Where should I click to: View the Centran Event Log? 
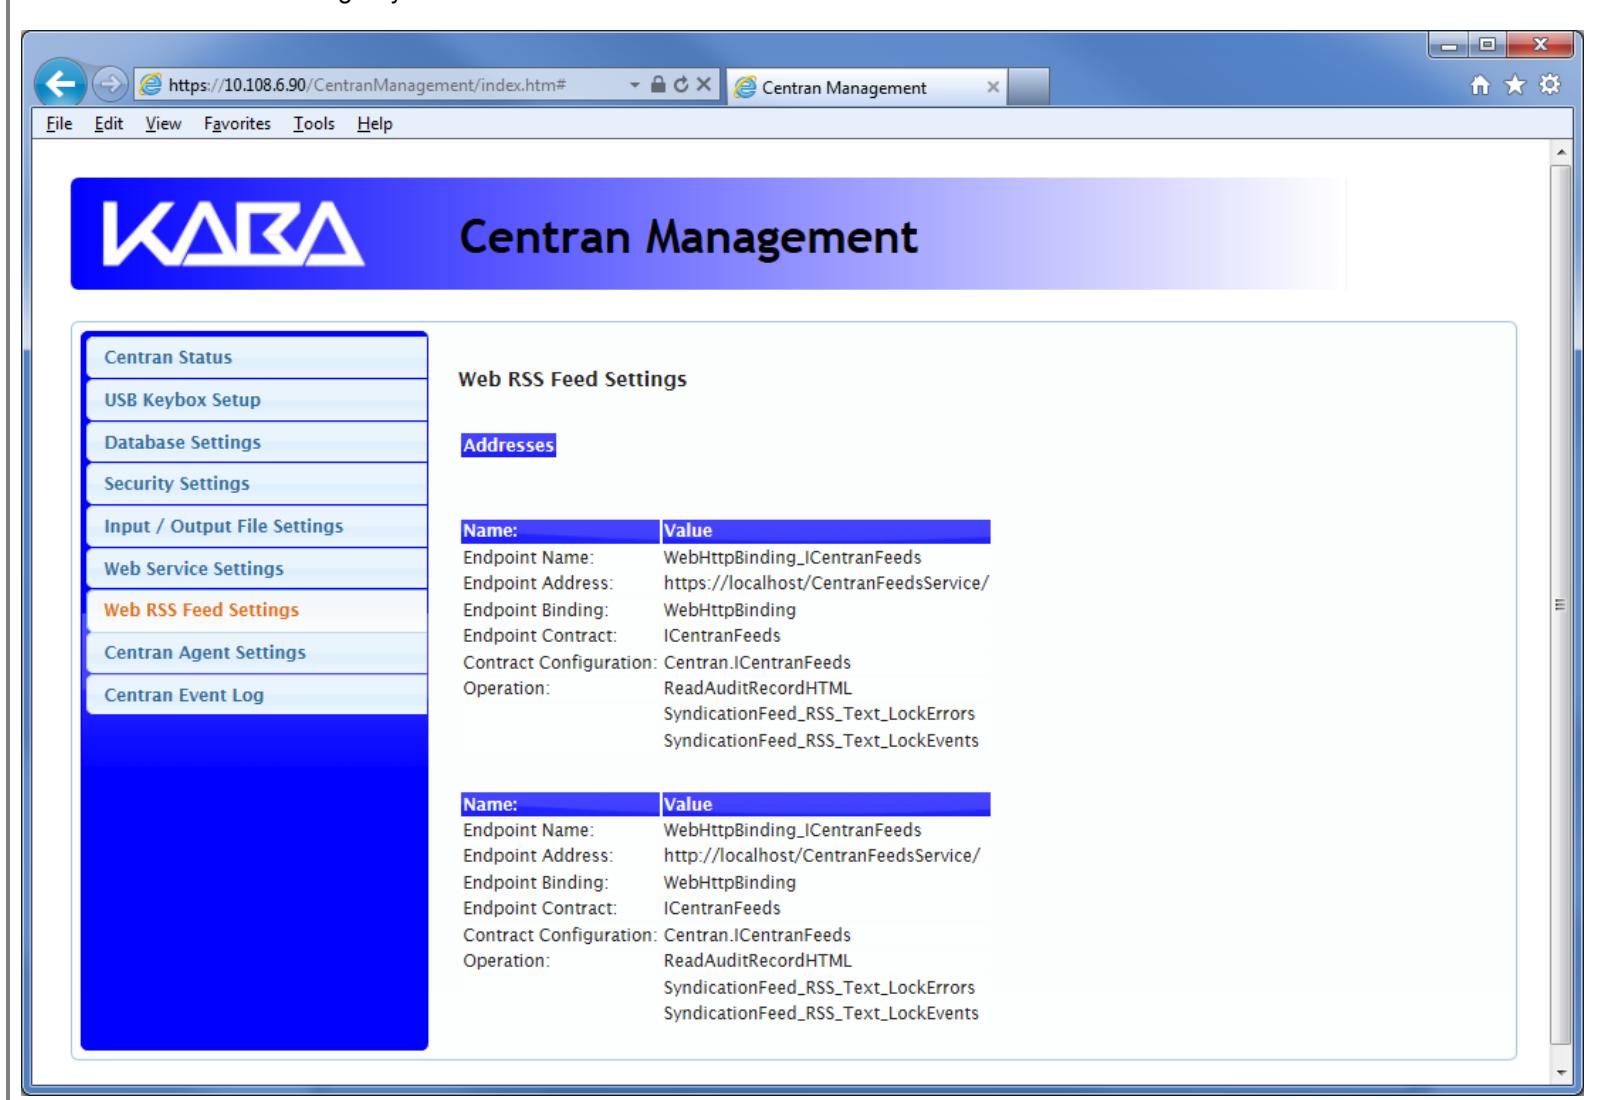pos(257,695)
